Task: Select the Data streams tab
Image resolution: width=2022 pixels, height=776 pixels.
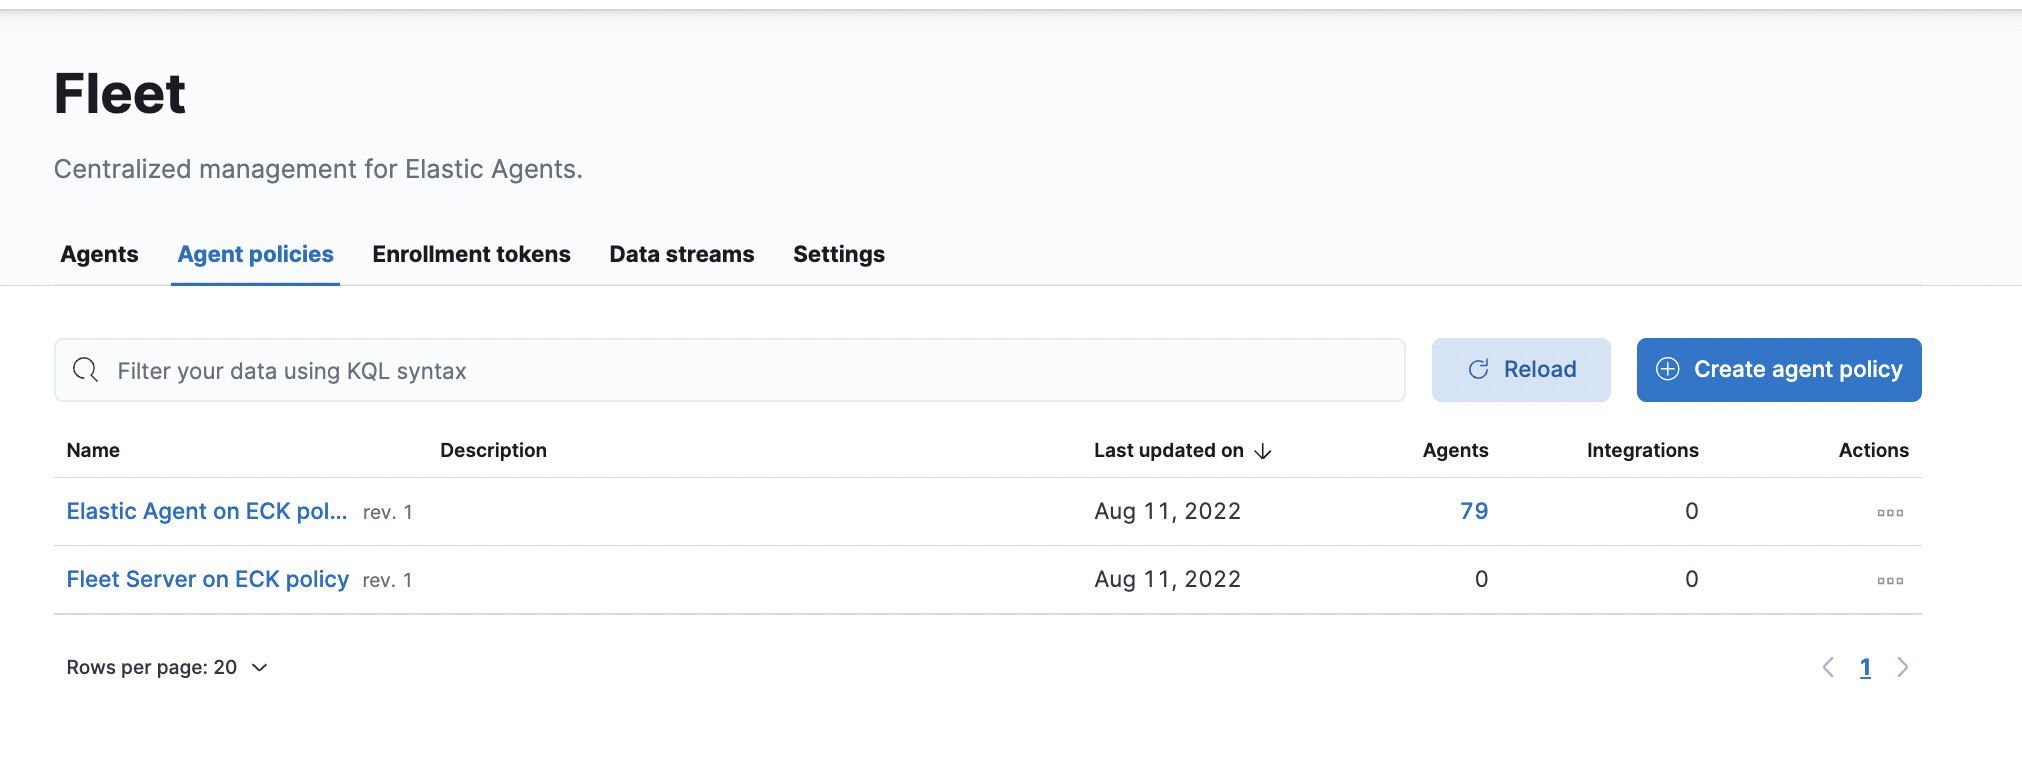Action: [x=681, y=254]
